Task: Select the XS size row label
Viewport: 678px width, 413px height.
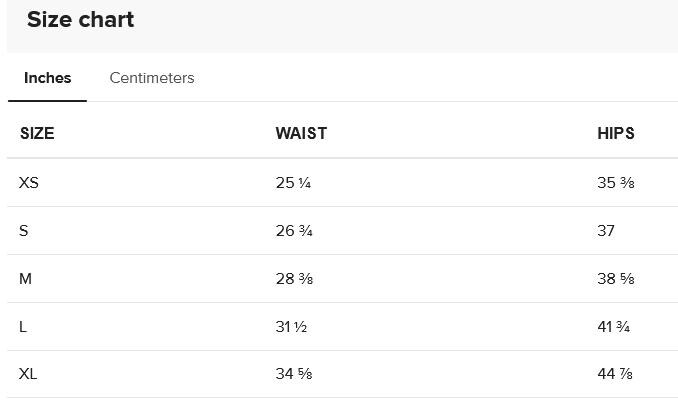Action: (x=29, y=182)
